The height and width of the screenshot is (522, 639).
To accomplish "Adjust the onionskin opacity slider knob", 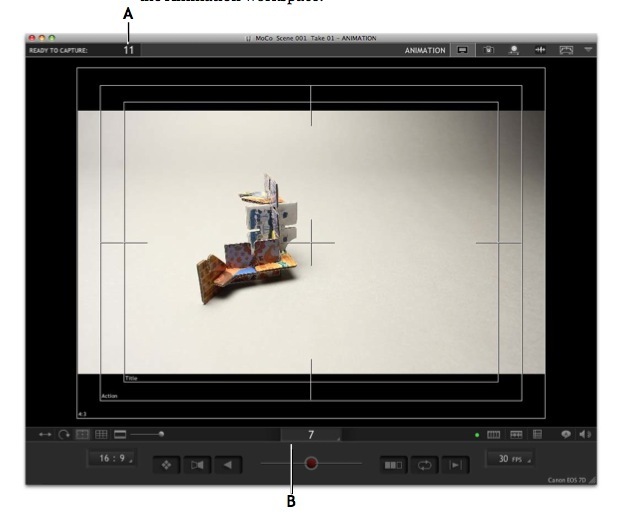I will [311, 463].
